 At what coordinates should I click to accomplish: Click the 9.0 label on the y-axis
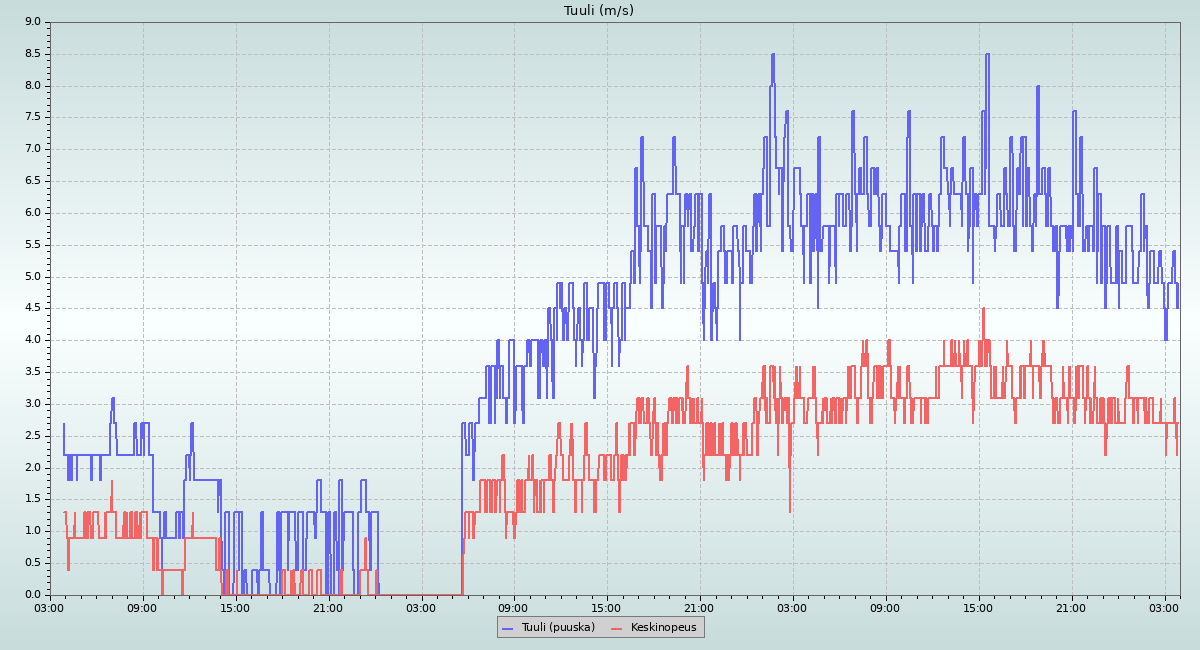click(32, 22)
